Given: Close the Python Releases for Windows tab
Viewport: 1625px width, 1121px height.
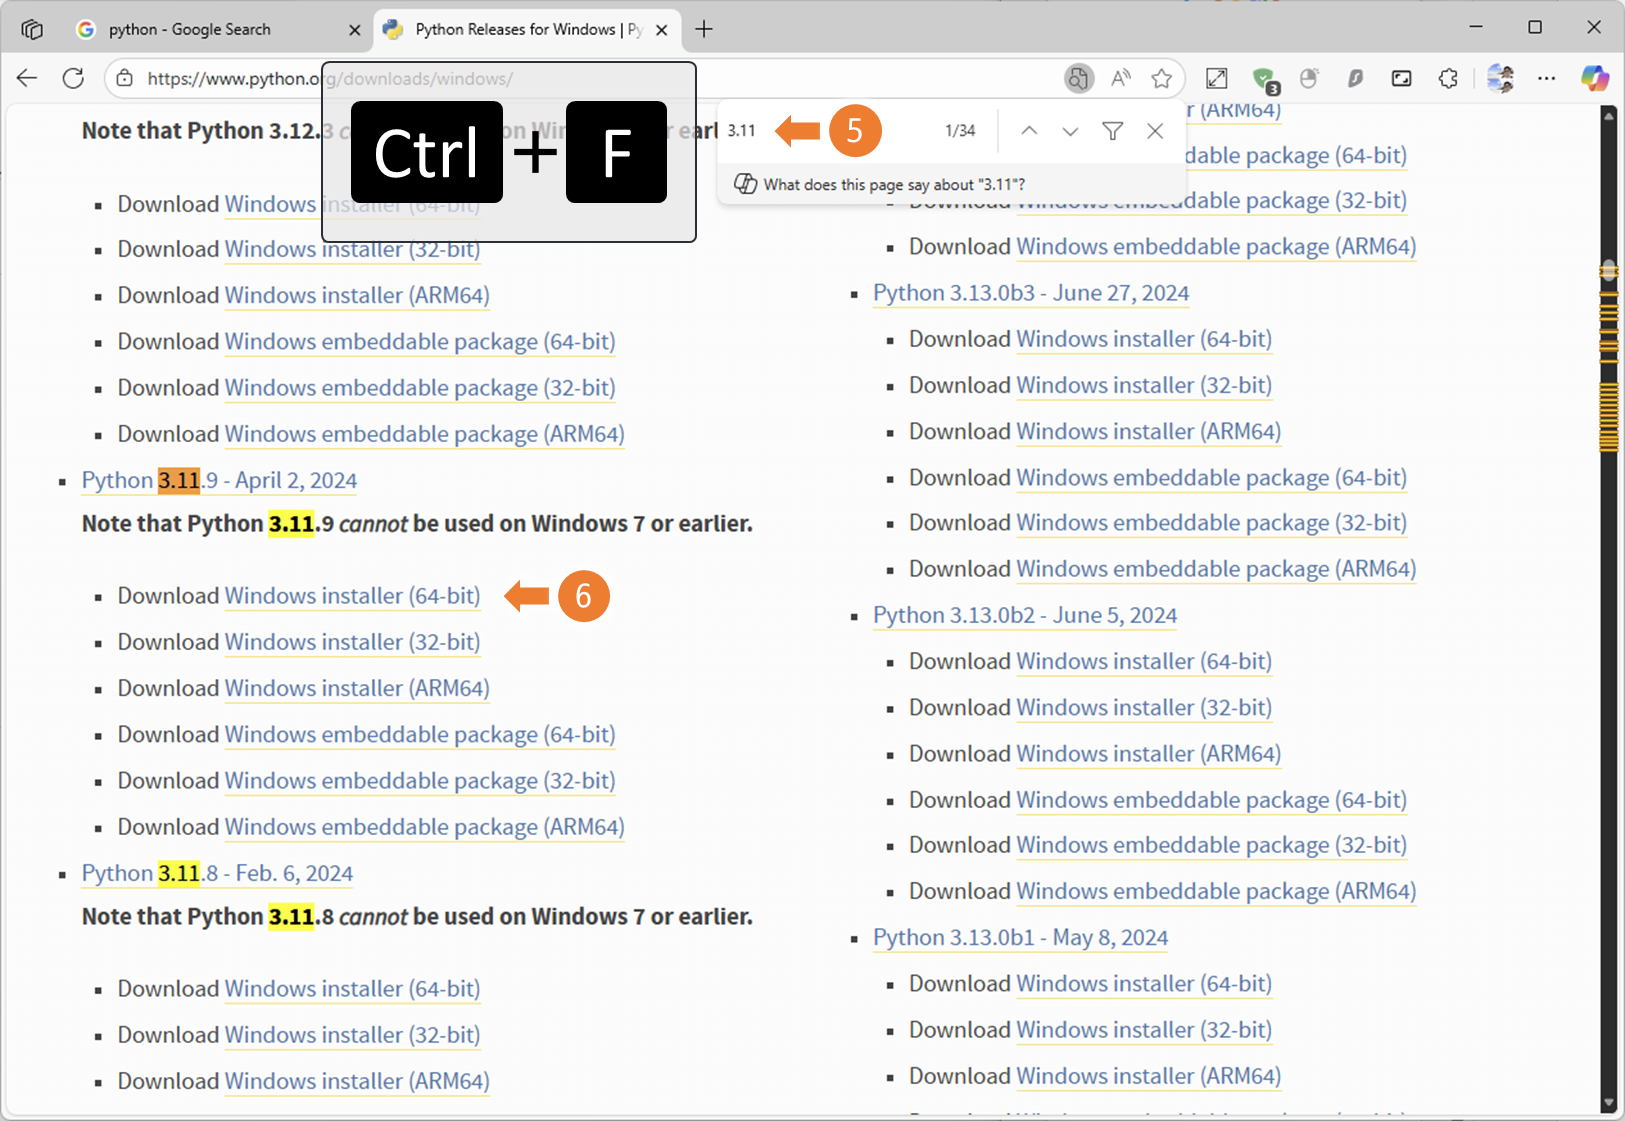Looking at the screenshot, I should (x=662, y=30).
